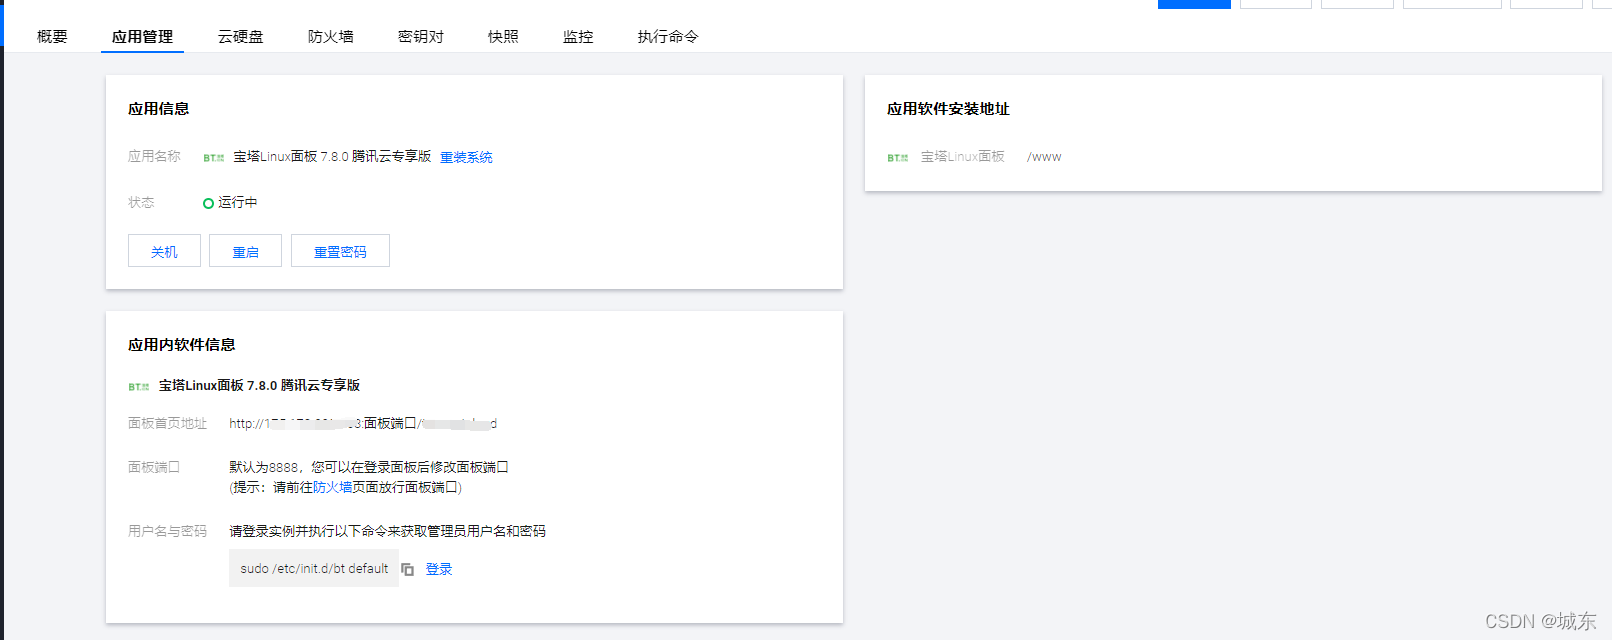Click the 应用内软件信息 heading

[181, 345]
